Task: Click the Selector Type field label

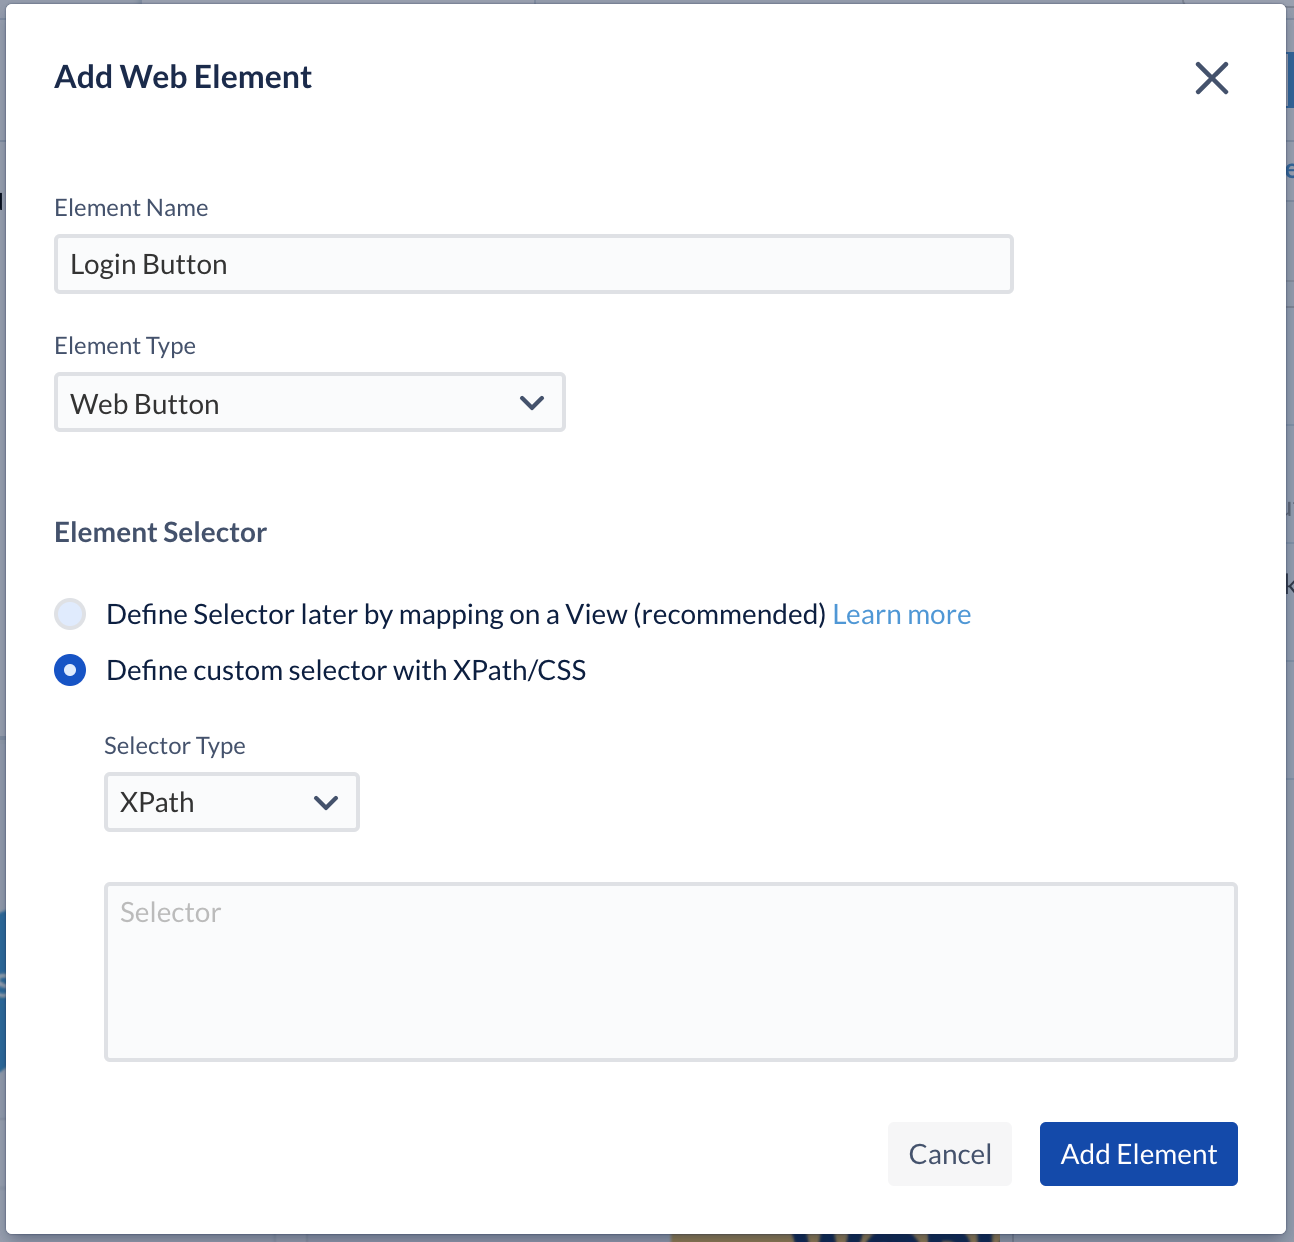Action: pyautogui.click(x=175, y=746)
